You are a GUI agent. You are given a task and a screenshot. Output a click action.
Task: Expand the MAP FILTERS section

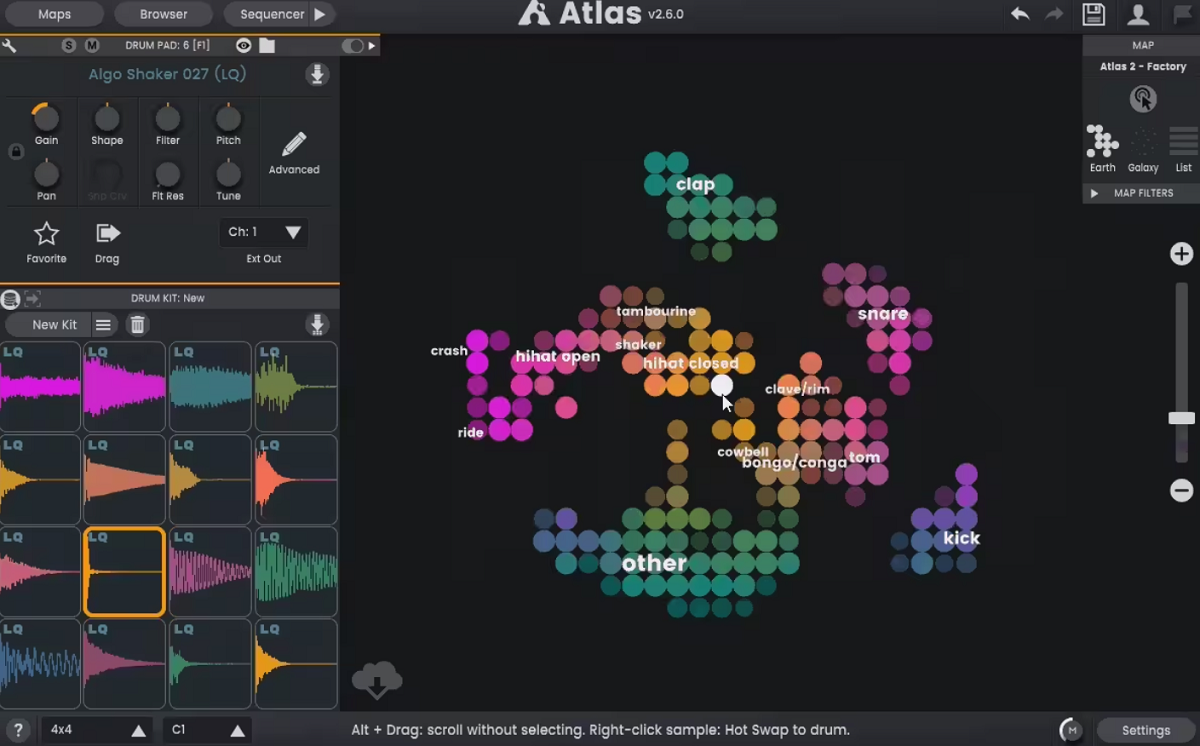click(x=1141, y=193)
